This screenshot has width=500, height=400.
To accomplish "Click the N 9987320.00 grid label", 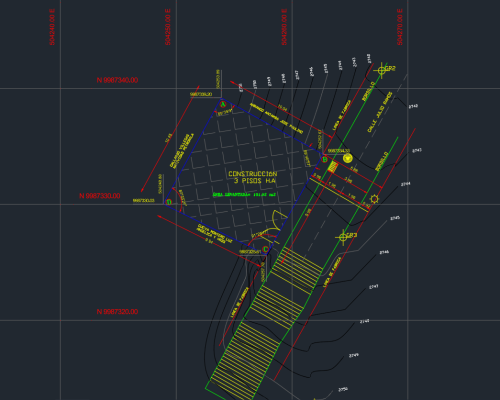I will tap(117, 312).
